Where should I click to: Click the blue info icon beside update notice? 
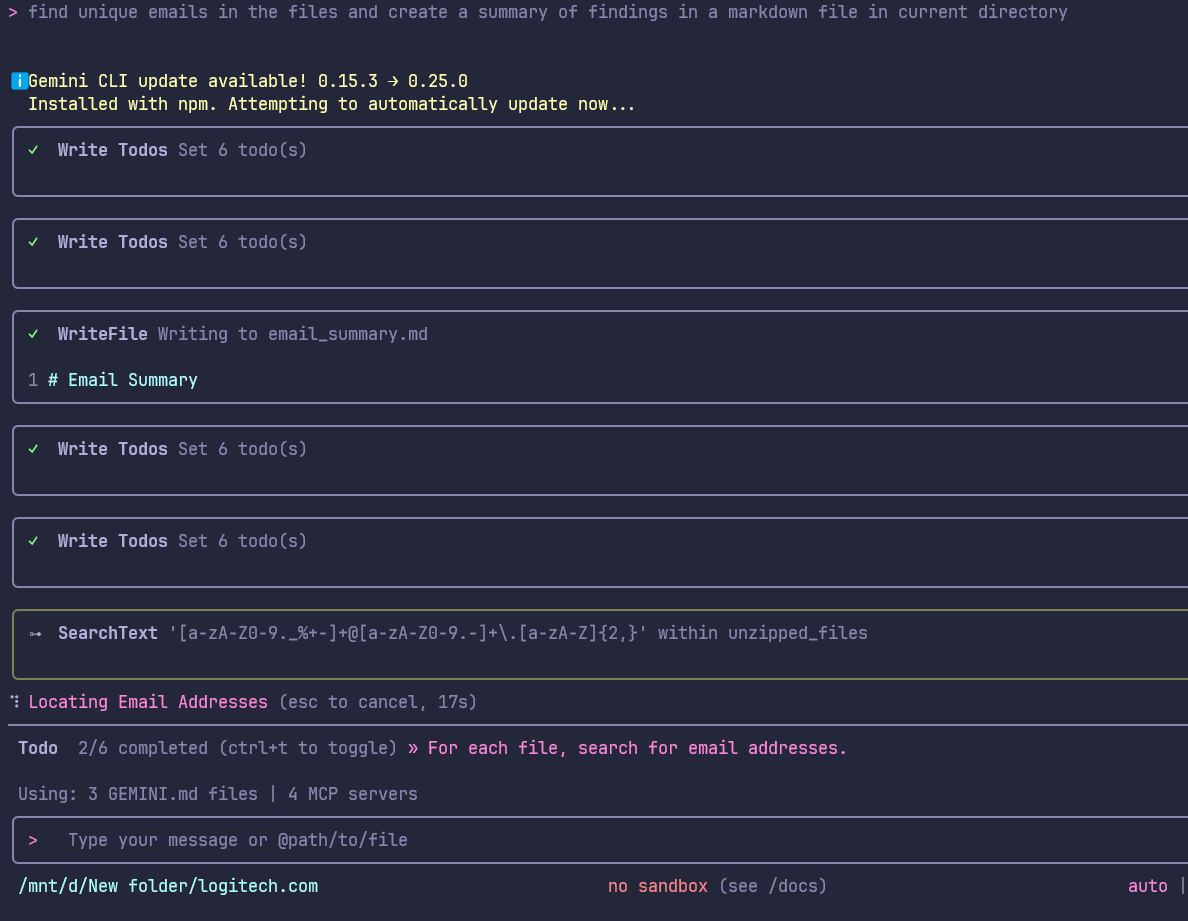[19, 81]
